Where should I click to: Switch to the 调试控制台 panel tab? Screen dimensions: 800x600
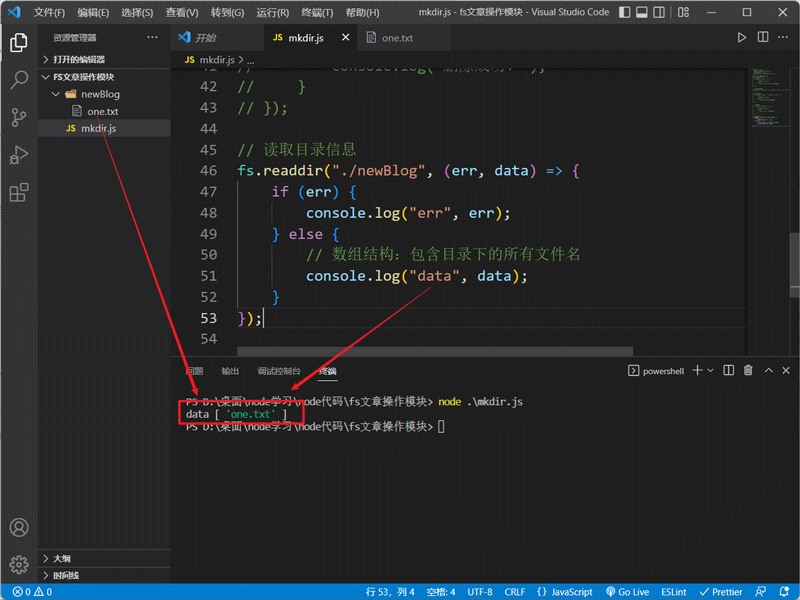tap(279, 371)
